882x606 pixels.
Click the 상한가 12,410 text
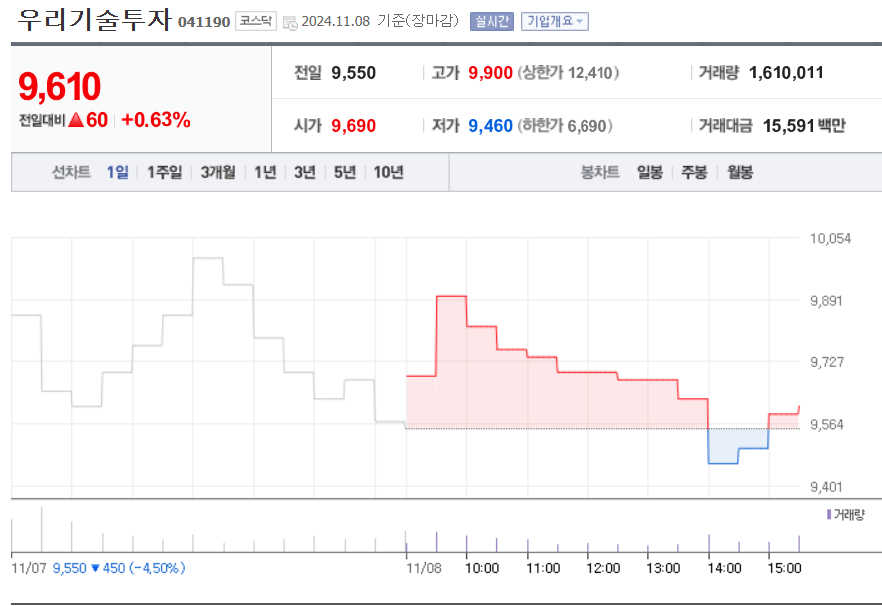tap(568, 73)
